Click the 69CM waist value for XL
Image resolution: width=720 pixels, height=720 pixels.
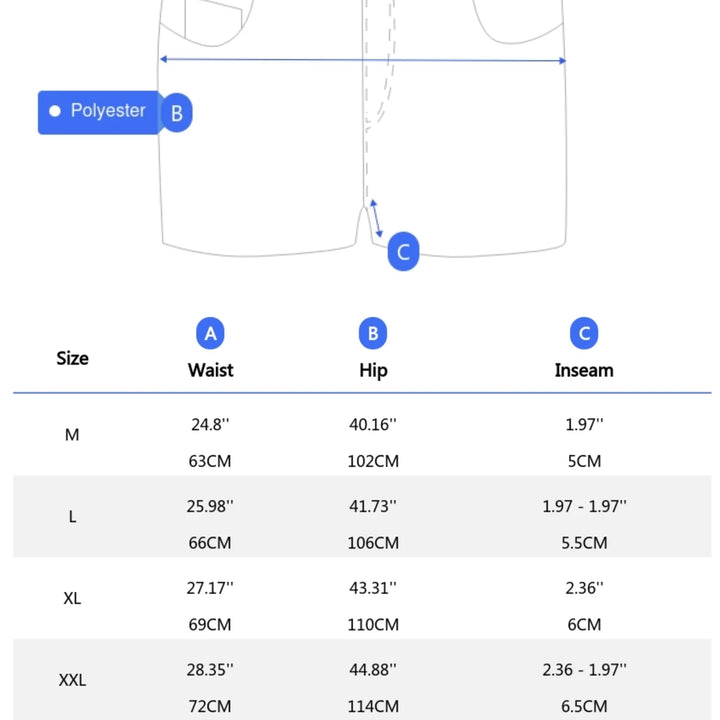point(210,625)
